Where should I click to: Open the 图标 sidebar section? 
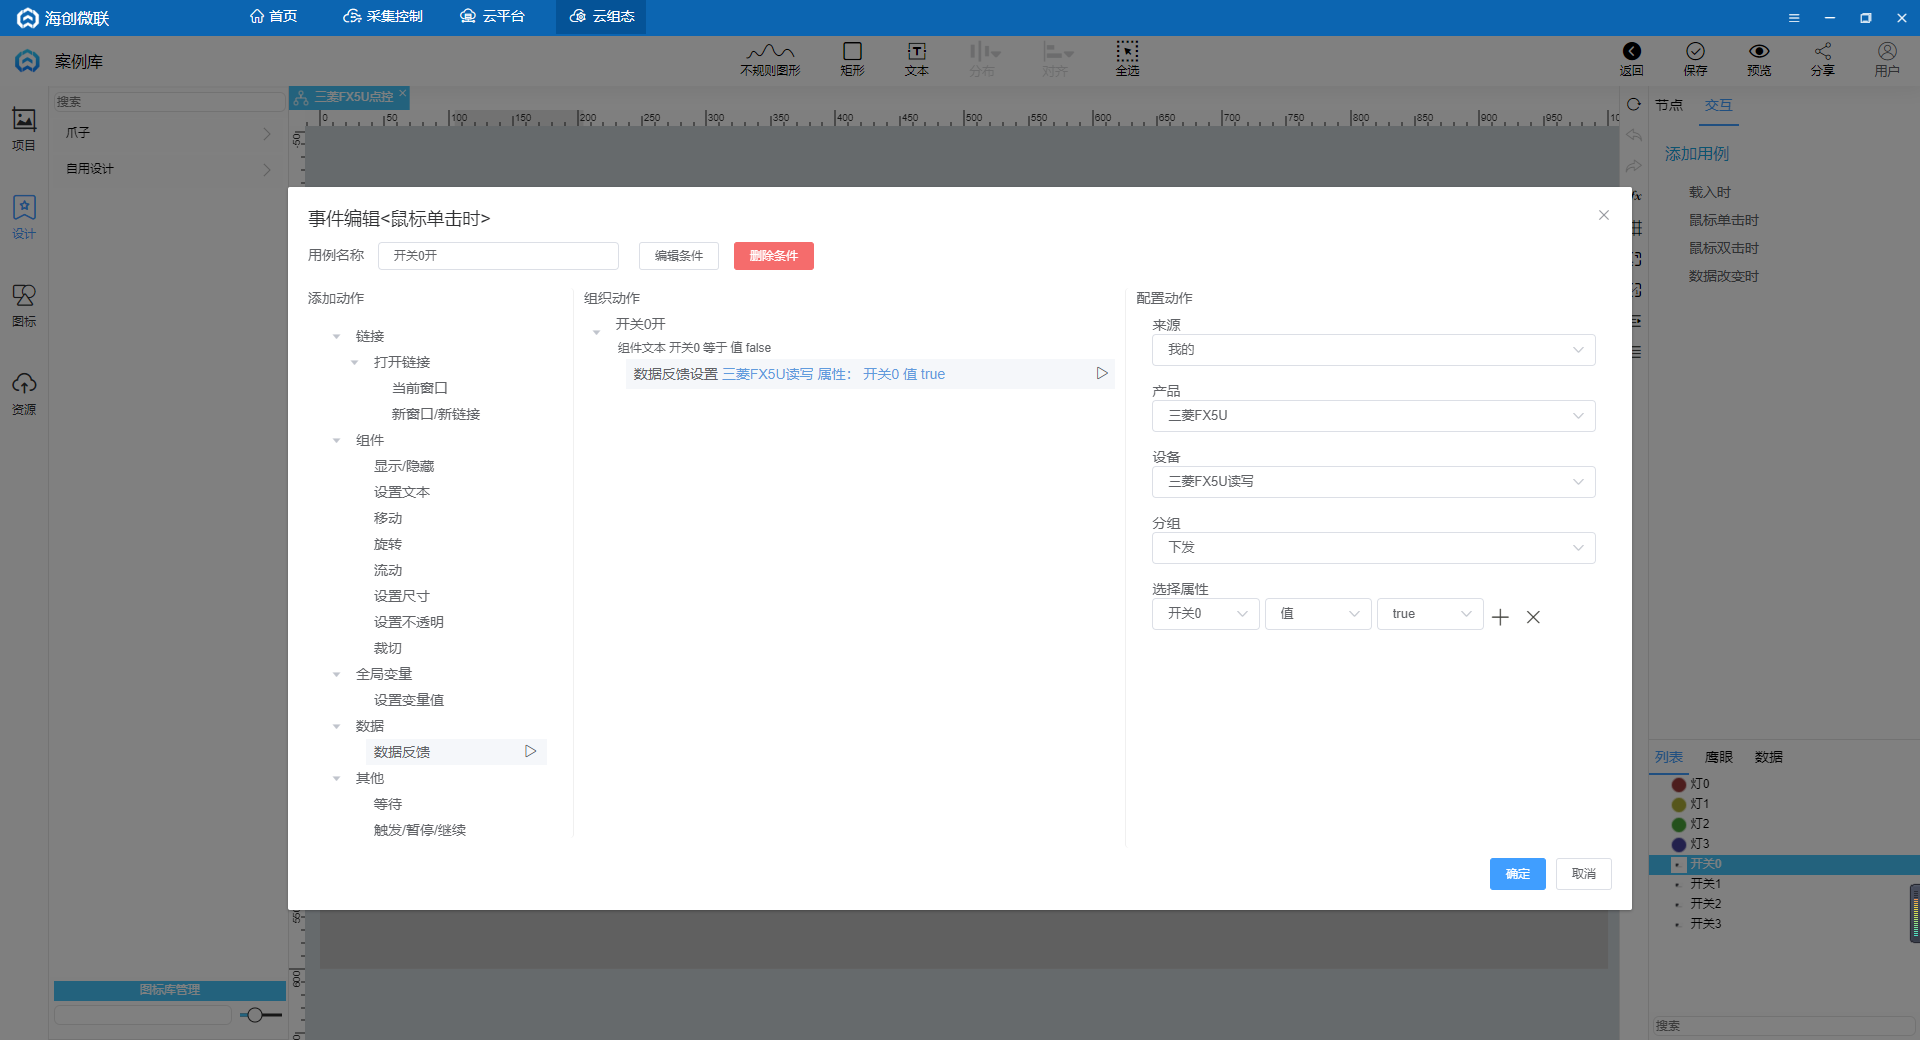click(24, 305)
